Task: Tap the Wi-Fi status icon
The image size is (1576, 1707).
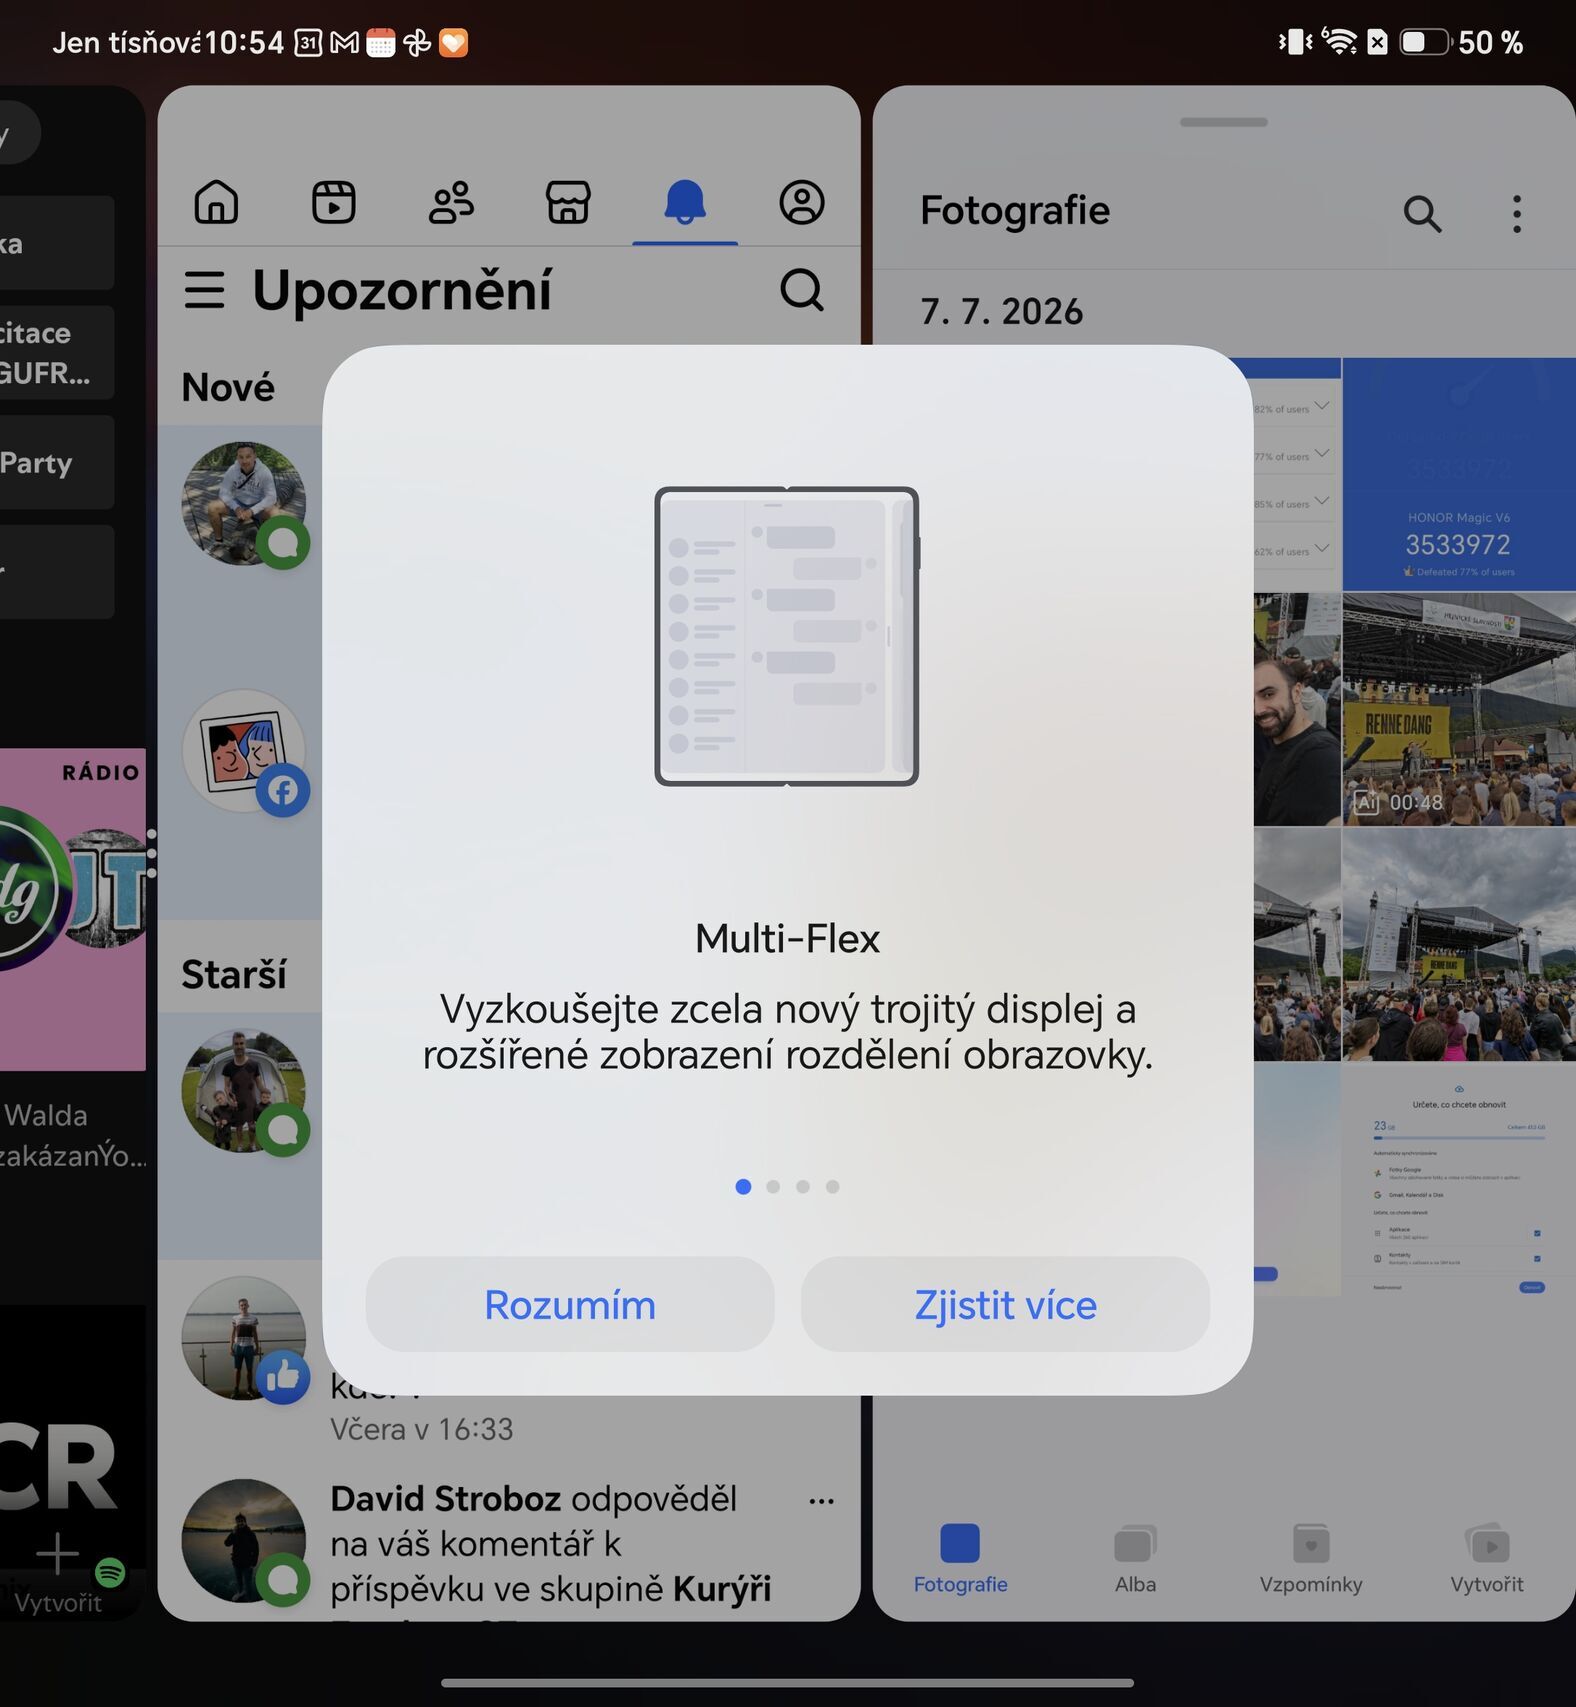Action: (1339, 41)
